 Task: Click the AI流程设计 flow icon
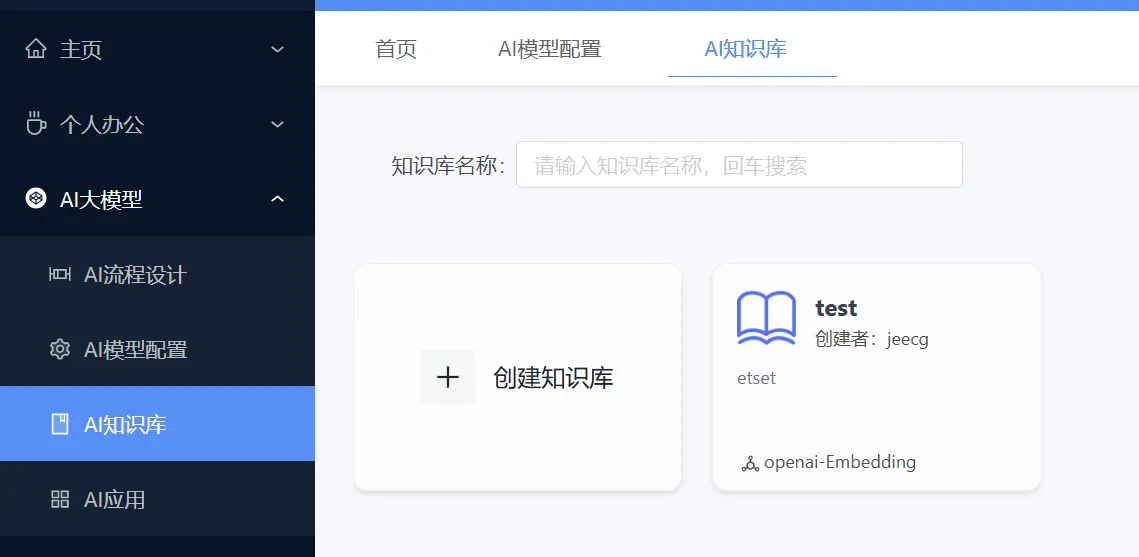click(60, 274)
